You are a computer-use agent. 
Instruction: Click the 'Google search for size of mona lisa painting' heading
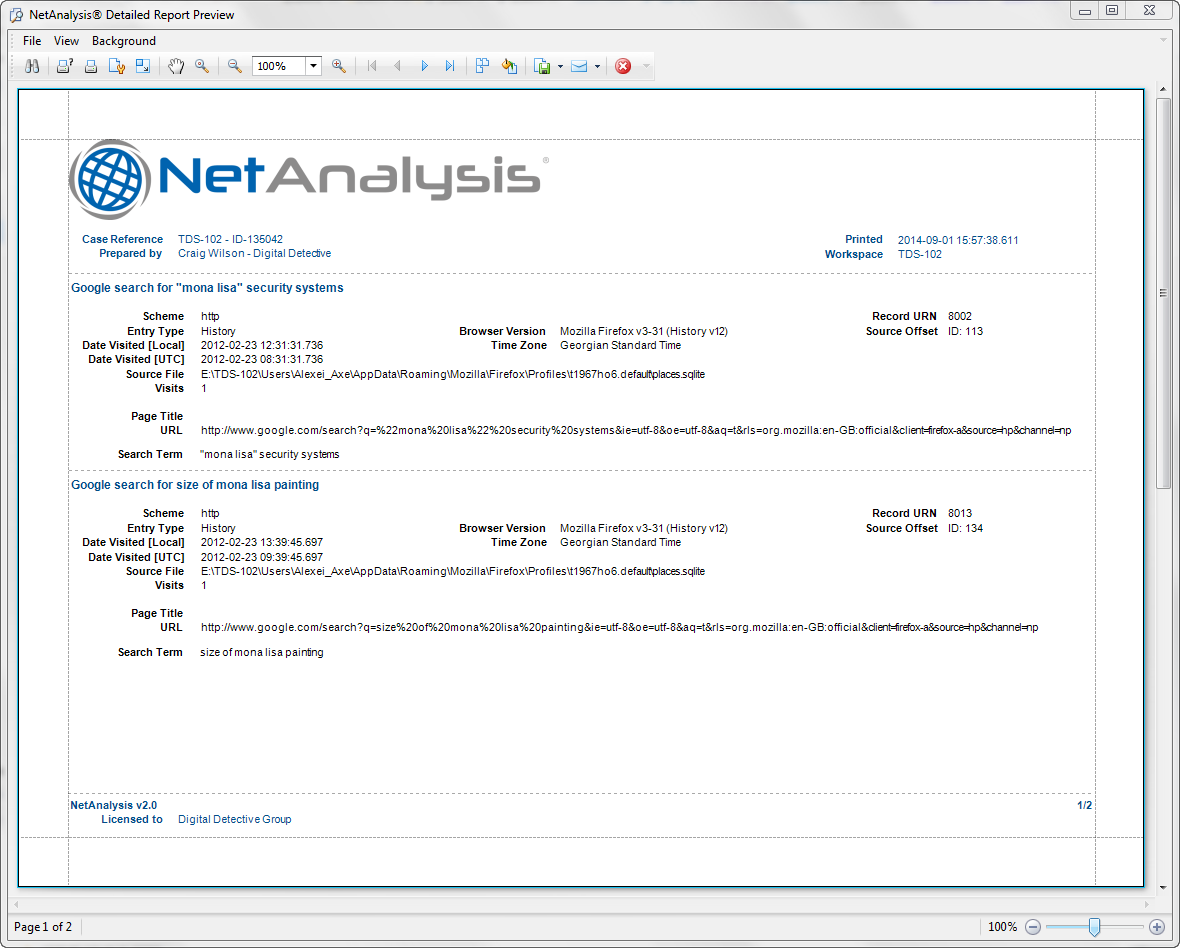[x=195, y=485]
